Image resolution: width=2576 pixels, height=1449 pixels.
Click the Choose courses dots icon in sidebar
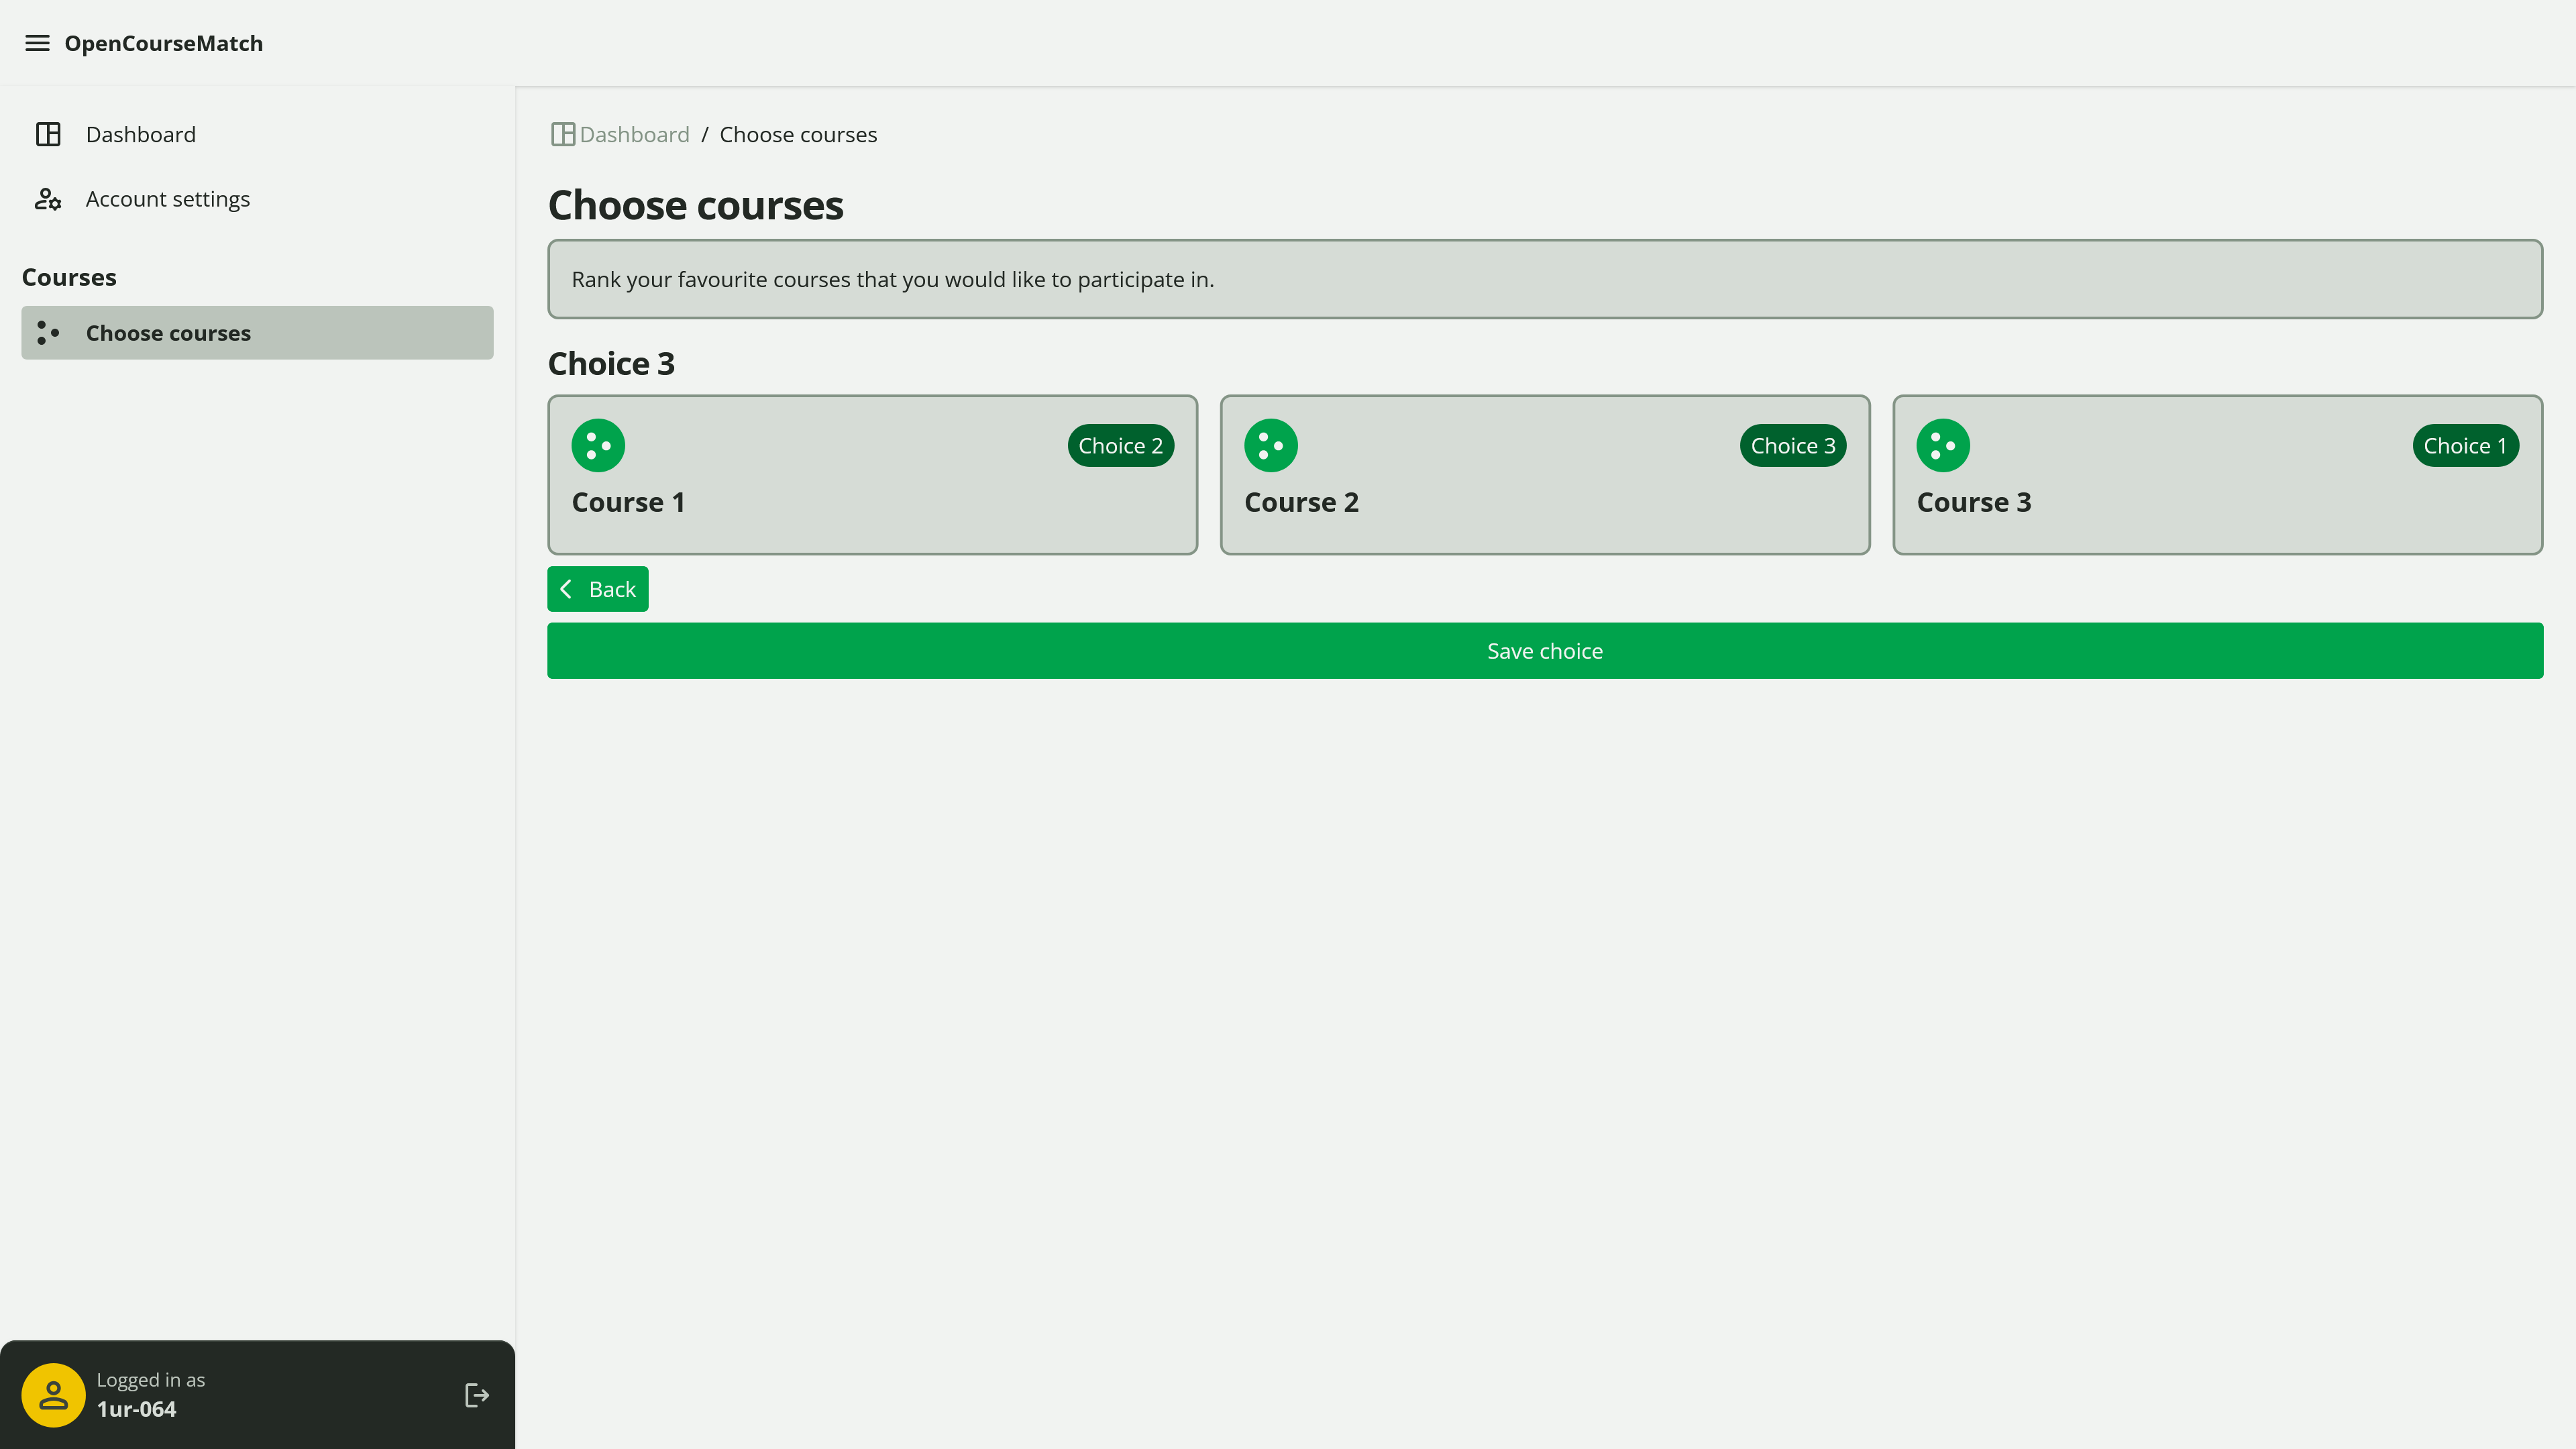click(x=48, y=333)
